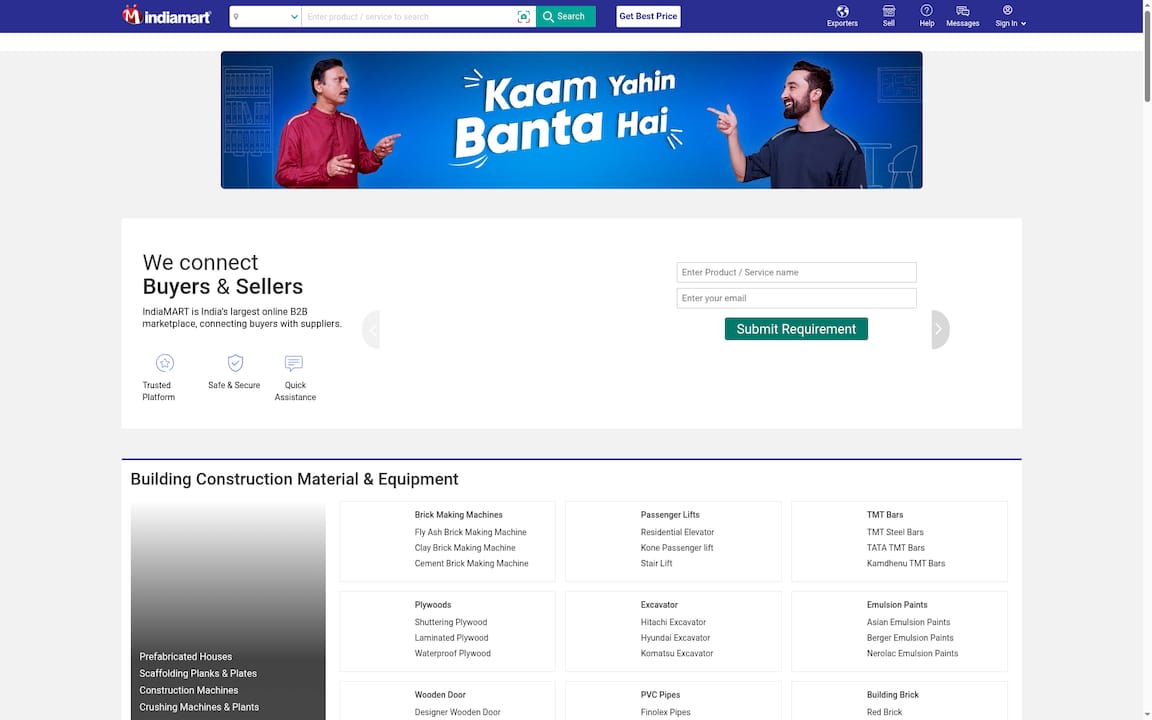The image size is (1152, 720).
Task: Open TMT Steel Bars link
Action: click(895, 532)
